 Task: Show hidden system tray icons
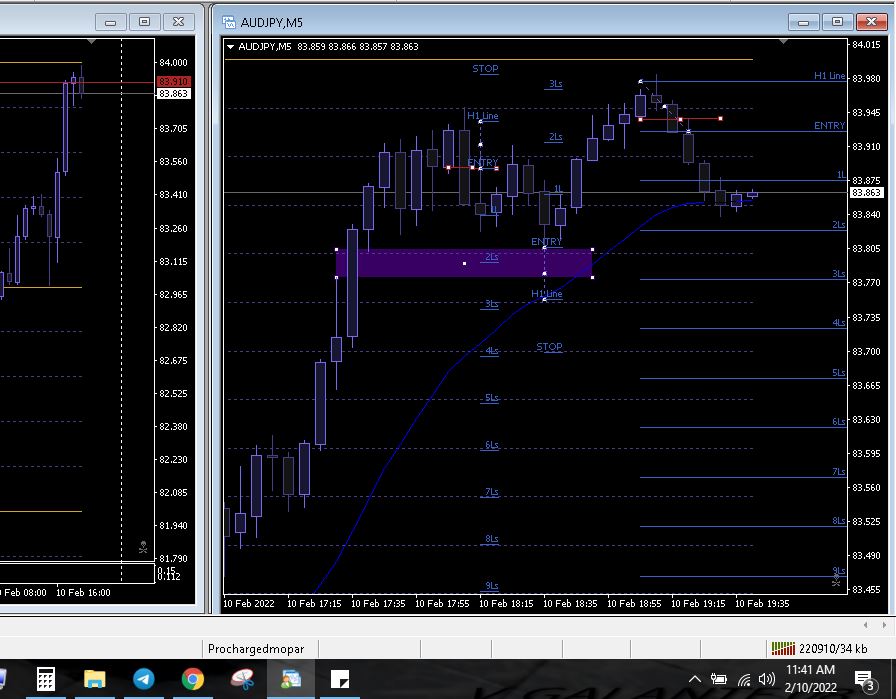click(x=694, y=679)
